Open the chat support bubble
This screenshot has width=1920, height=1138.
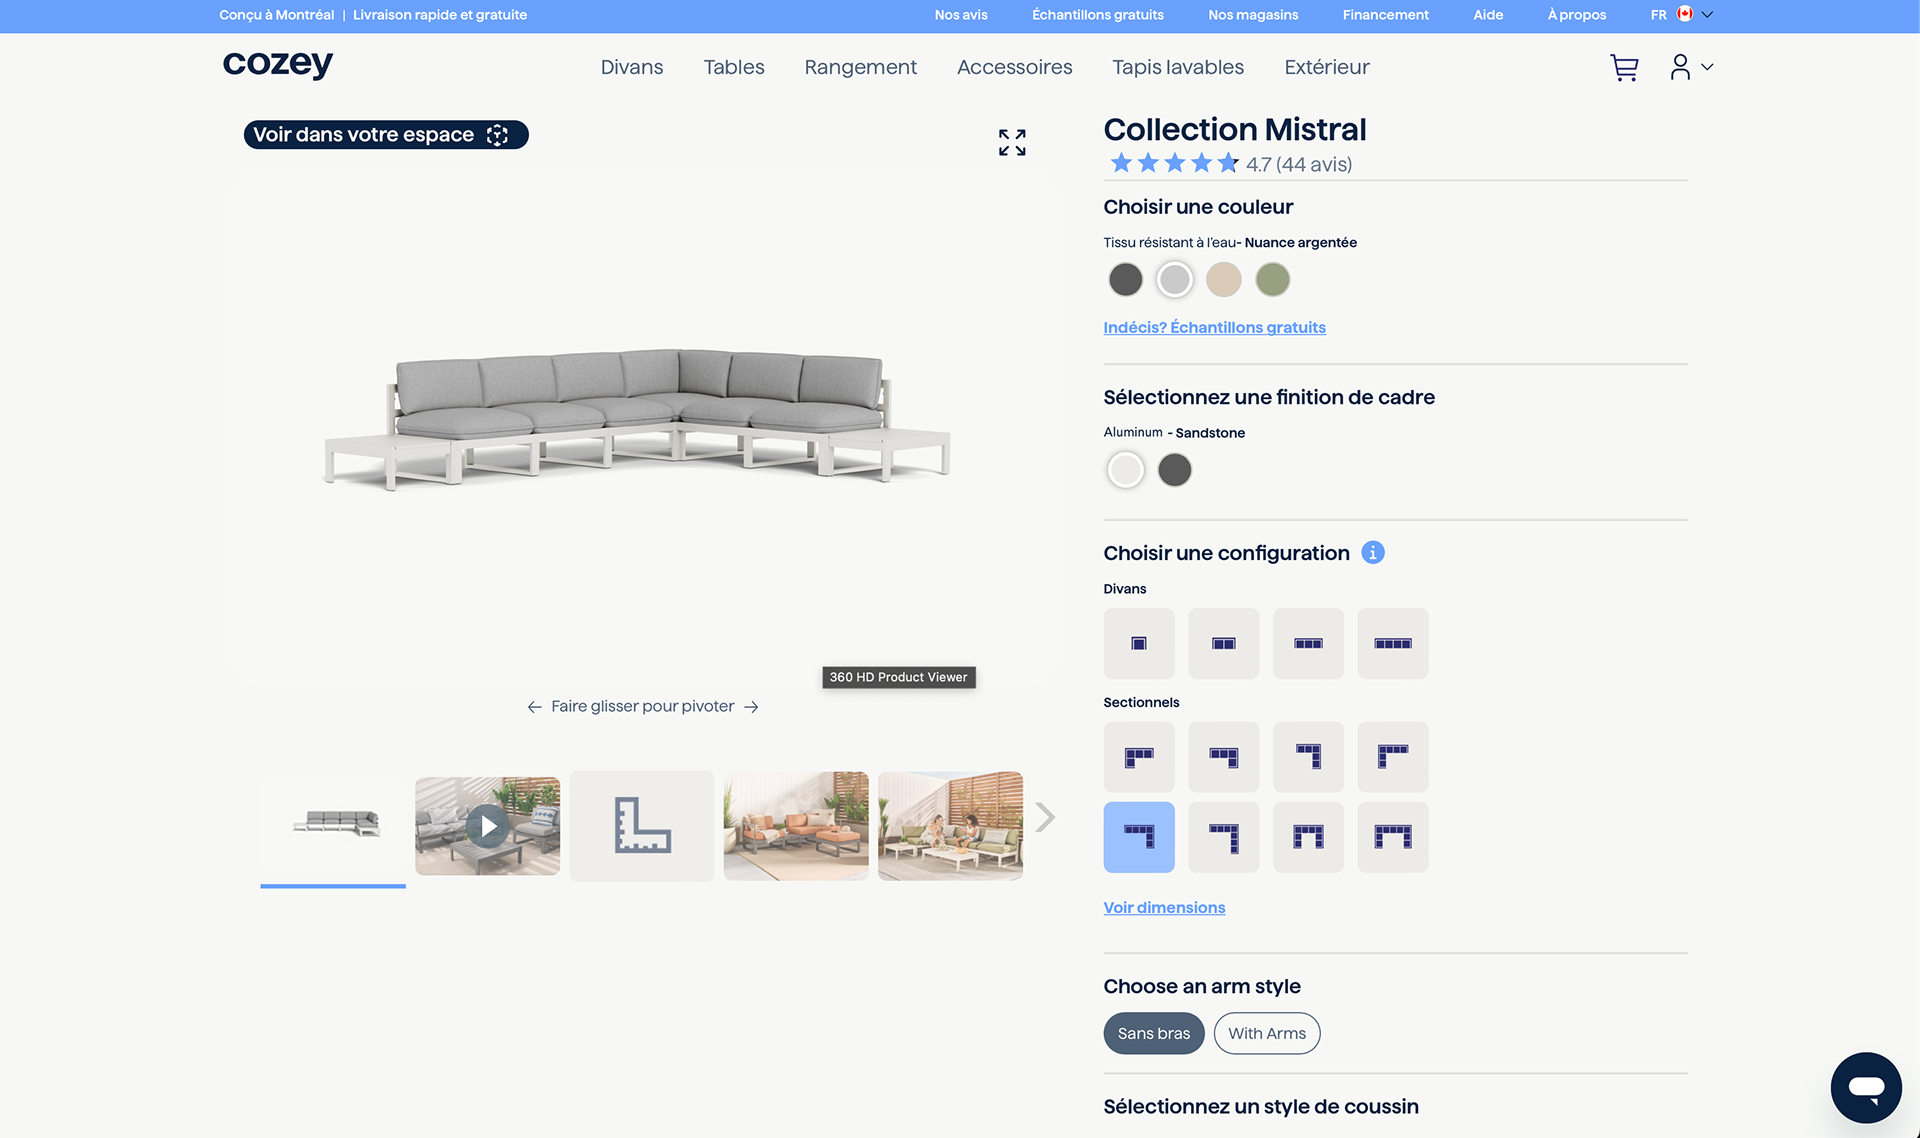pos(1866,1087)
